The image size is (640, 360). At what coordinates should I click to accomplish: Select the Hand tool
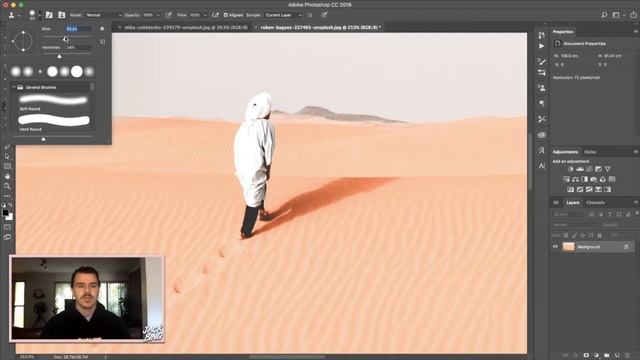[x=7, y=176]
